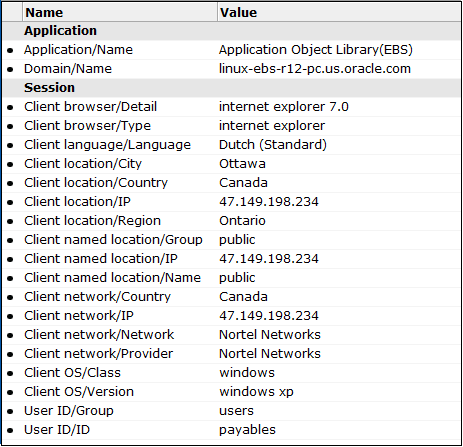The width and height of the screenshot is (463, 447).
Task: Select the Client browser/Type row
Action: click(x=231, y=126)
